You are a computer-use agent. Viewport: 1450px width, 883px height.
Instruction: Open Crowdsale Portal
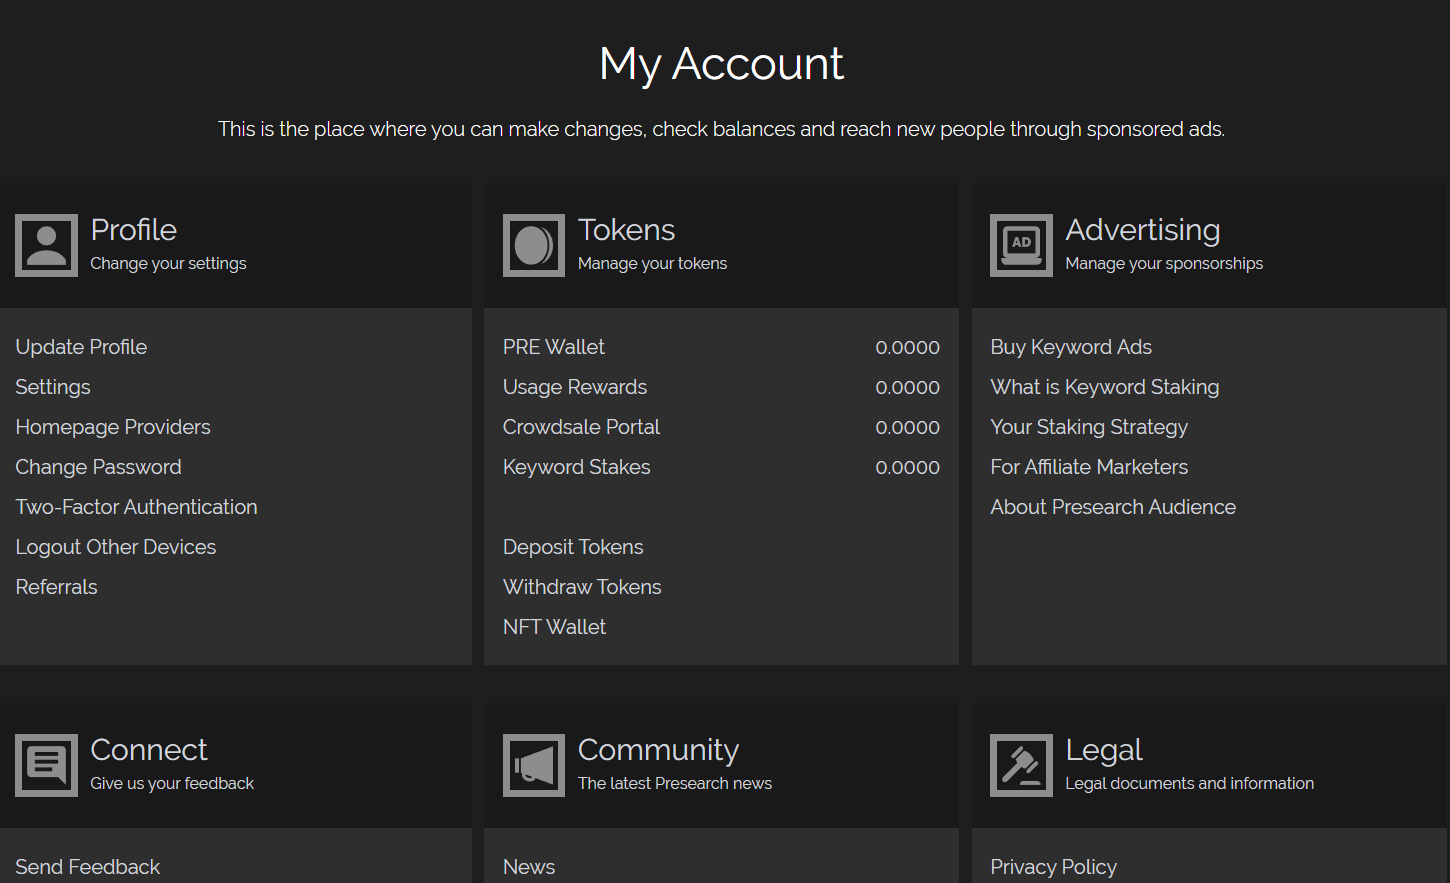(581, 427)
